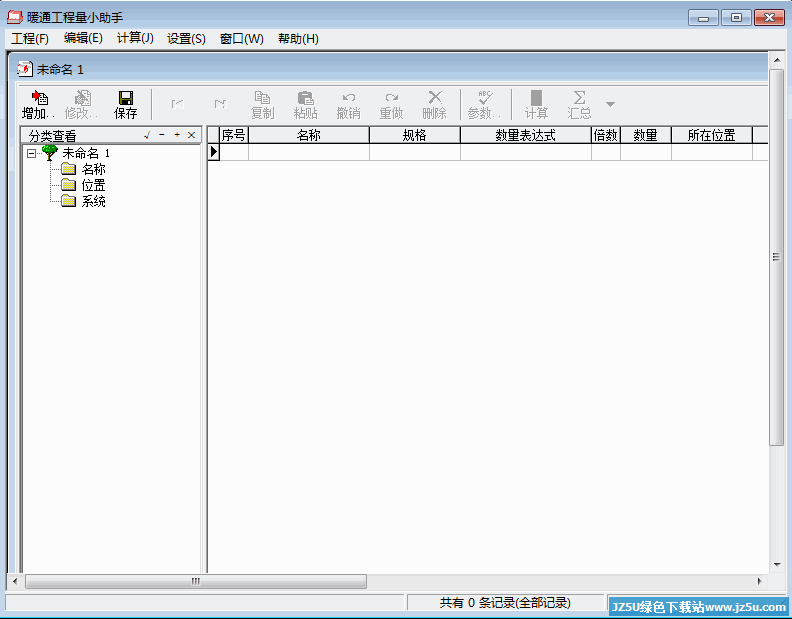Maximize the application window
Viewport: 792px width, 619px height.
click(x=736, y=18)
